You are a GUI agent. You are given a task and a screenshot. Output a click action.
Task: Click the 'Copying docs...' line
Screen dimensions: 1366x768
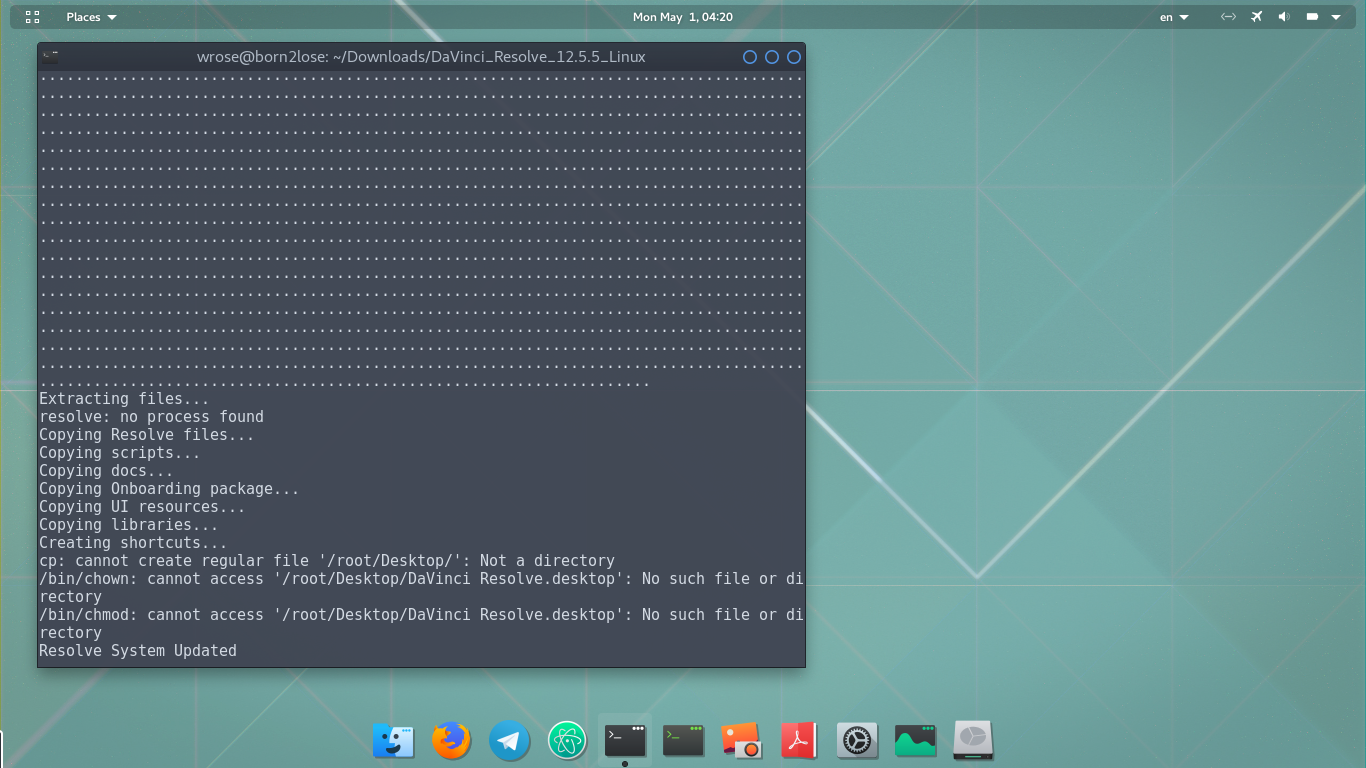(106, 471)
